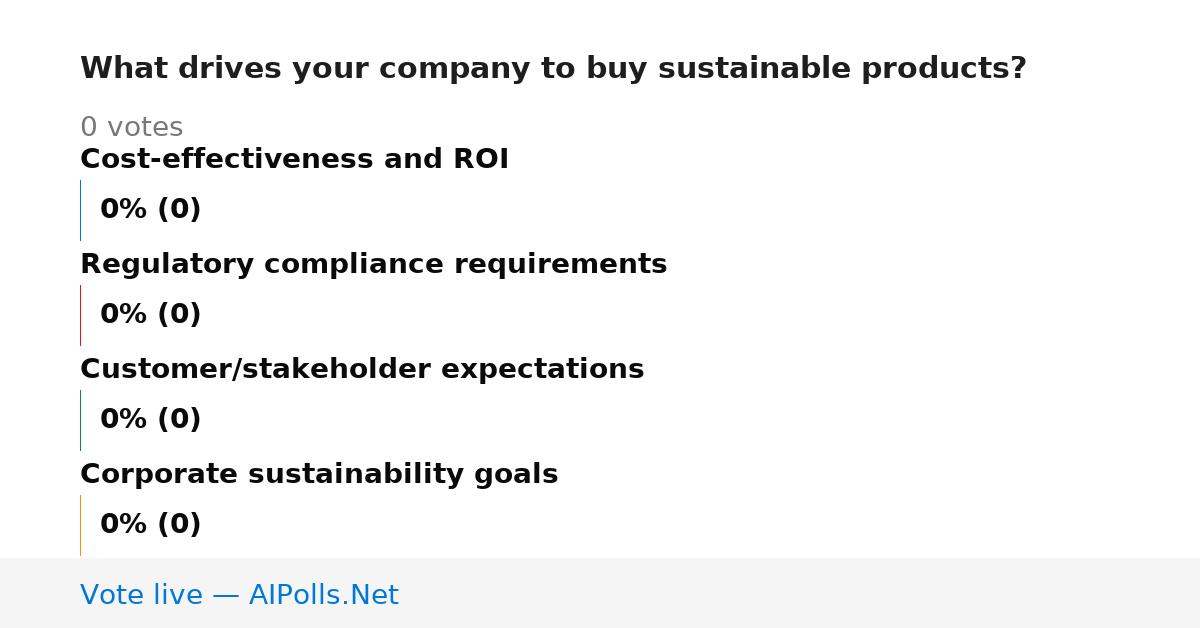This screenshot has height=628, width=1200.
Task: Click '0% (0)' result for Corporate sustainability goals
Action: pyautogui.click(x=150, y=525)
